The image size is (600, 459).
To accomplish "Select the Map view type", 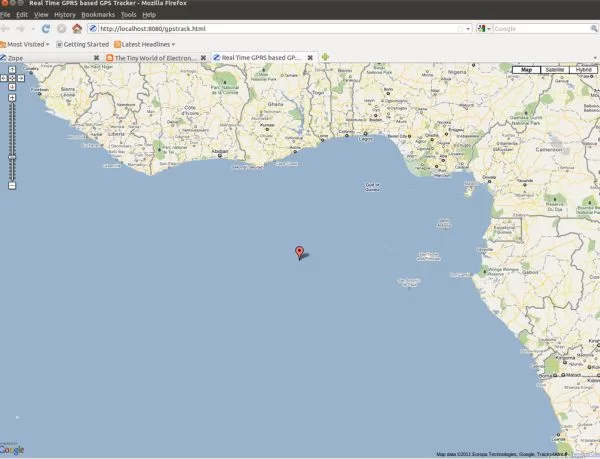I will [526, 70].
